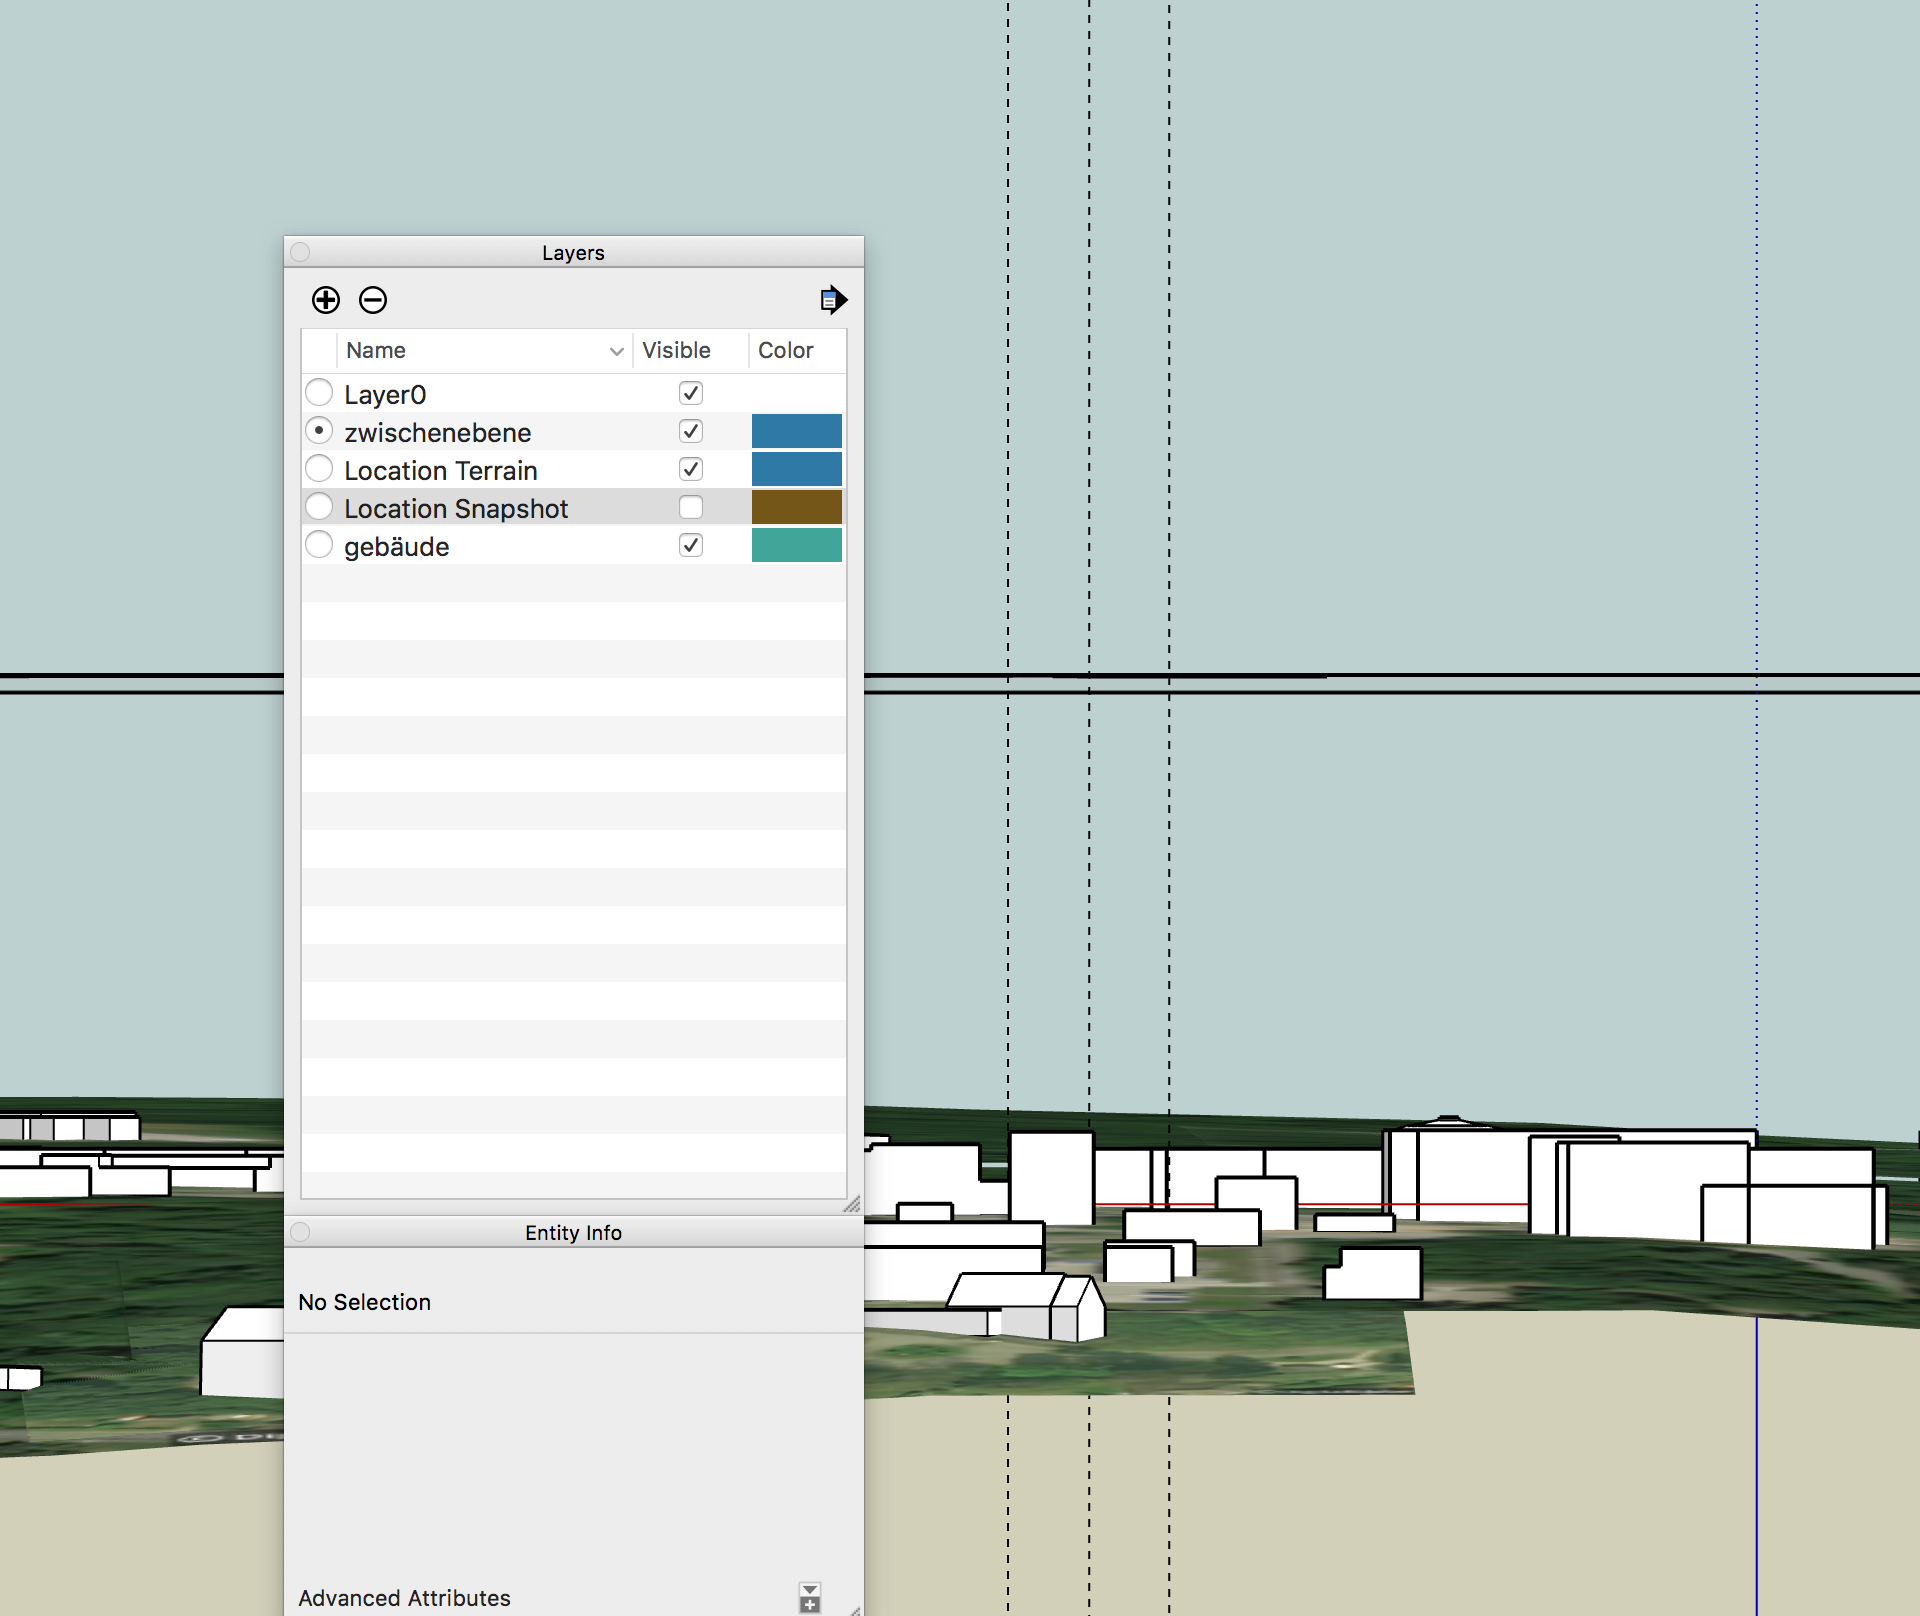The image size is (1920, 1616).
Task: Hide the Location Terrain layer
Action: click(690, 469)
